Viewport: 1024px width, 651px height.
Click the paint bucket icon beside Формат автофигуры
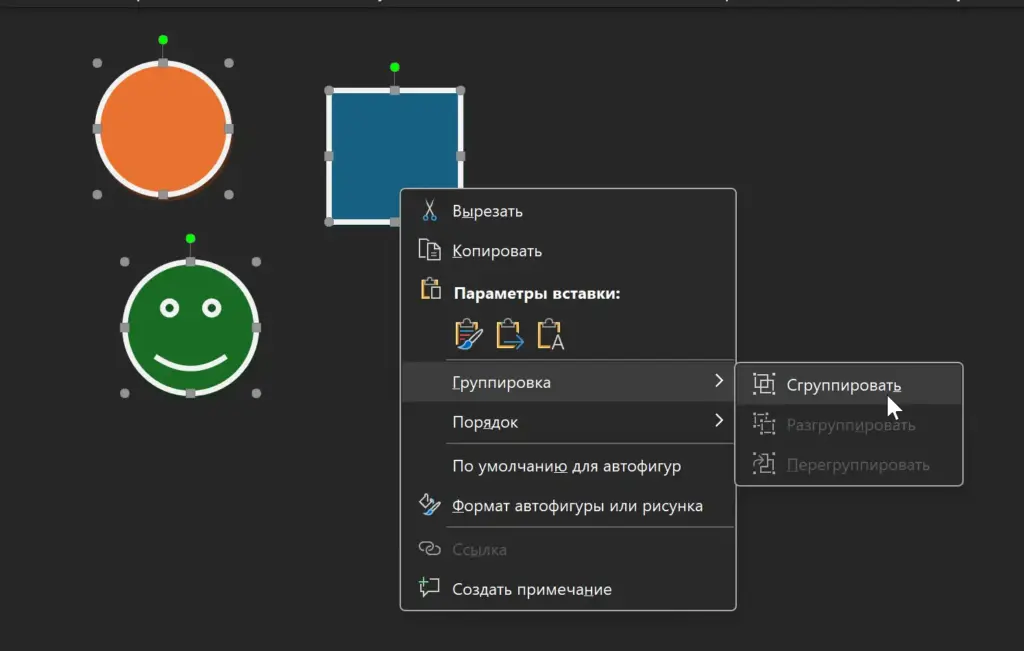429,505
